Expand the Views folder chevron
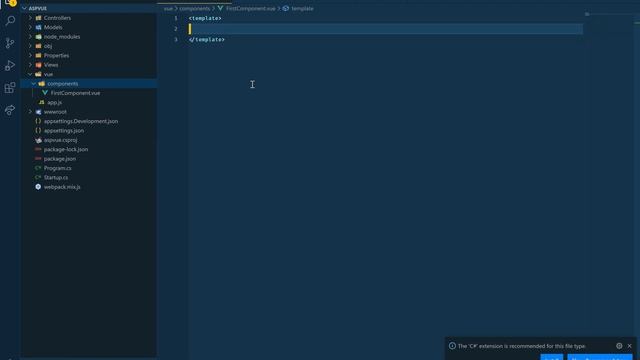The image size is (640, 360). coord(30,65)
